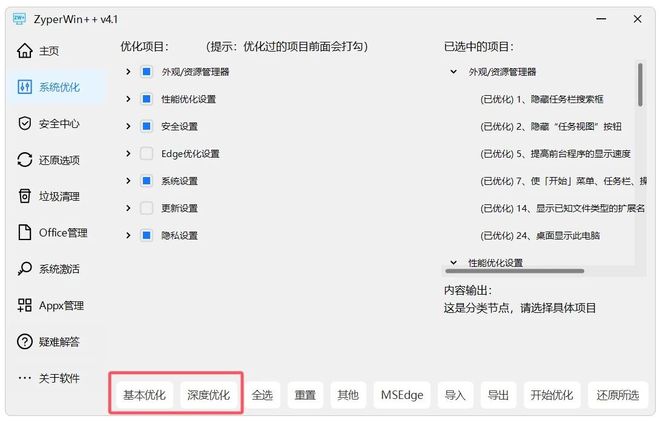Click the ZyperWin++ app logo in title bar
The height and width of the screenshot is (422, 660).
[19, 19]
